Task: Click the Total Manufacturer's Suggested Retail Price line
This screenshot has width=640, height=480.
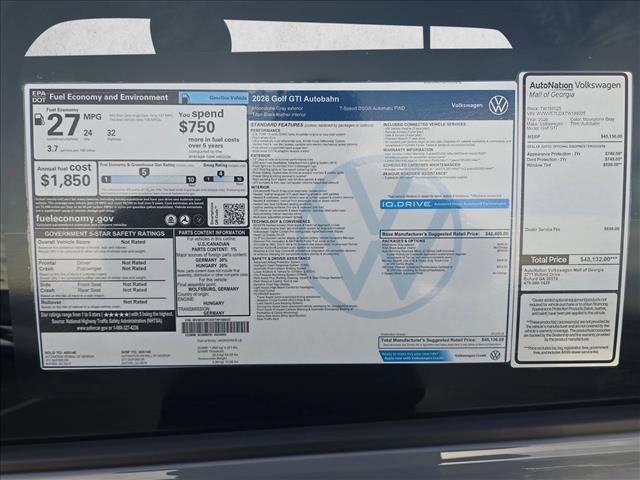Action: [442, 340]
